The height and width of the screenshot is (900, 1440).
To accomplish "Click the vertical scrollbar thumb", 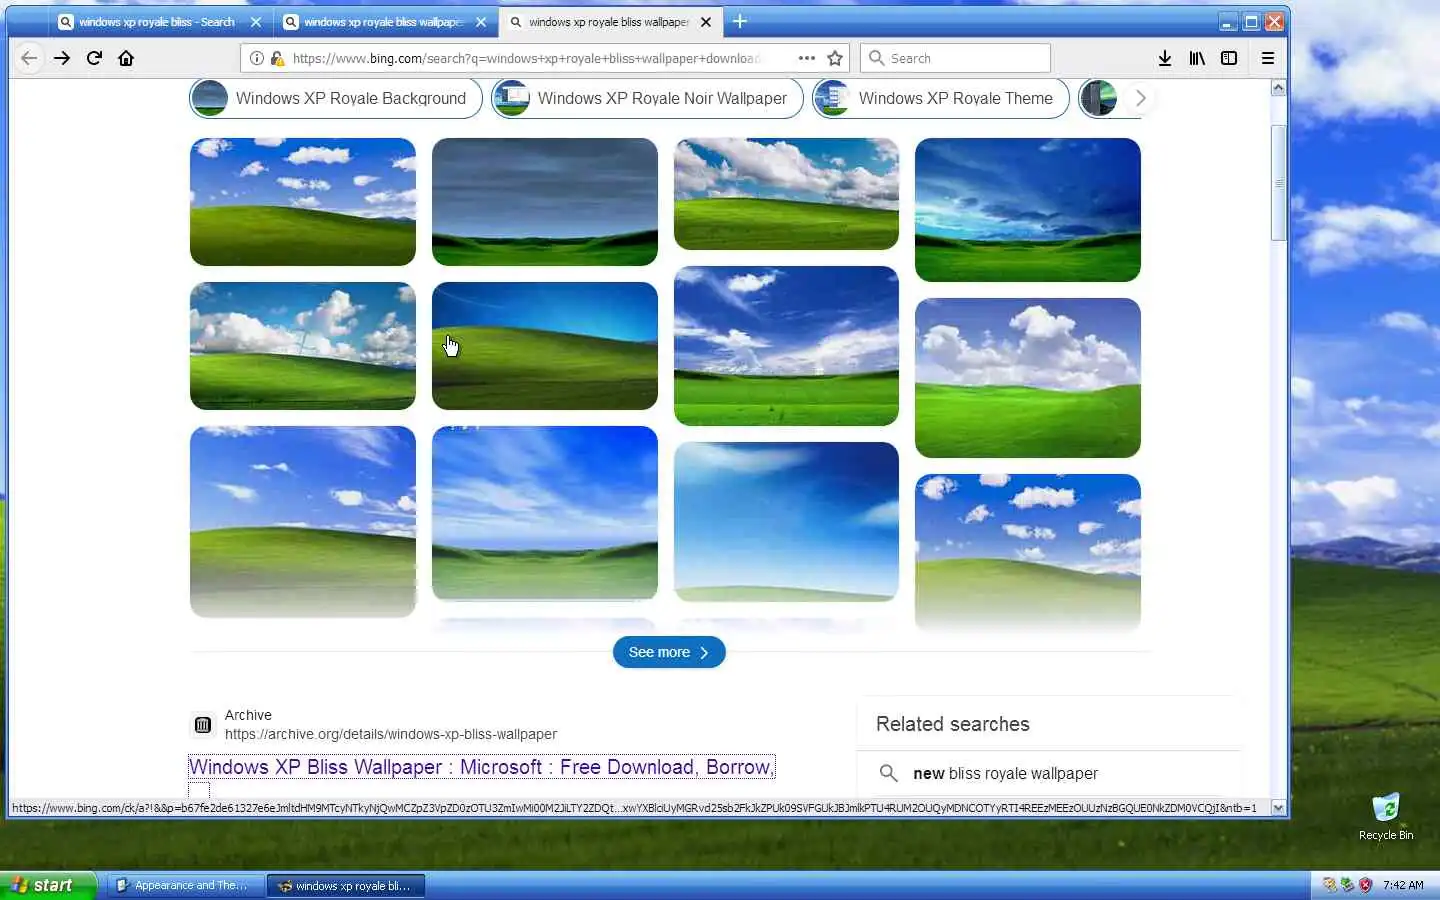I will click(1278, 183).
